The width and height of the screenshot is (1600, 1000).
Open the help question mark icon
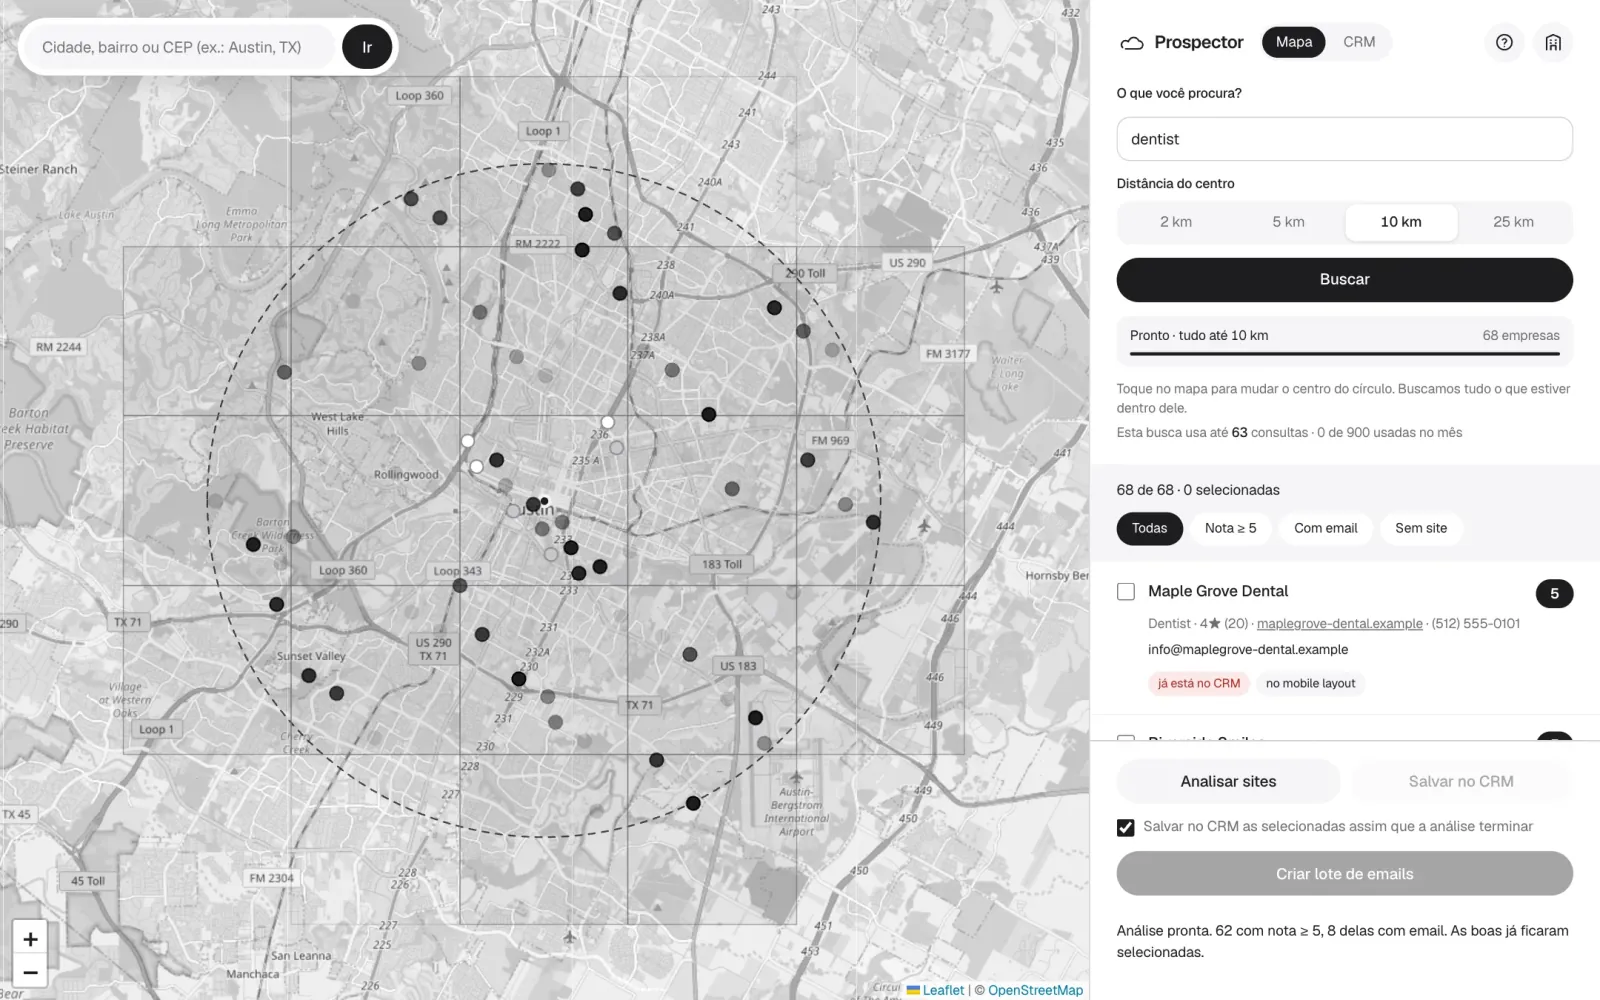(x=1504, y=42)
